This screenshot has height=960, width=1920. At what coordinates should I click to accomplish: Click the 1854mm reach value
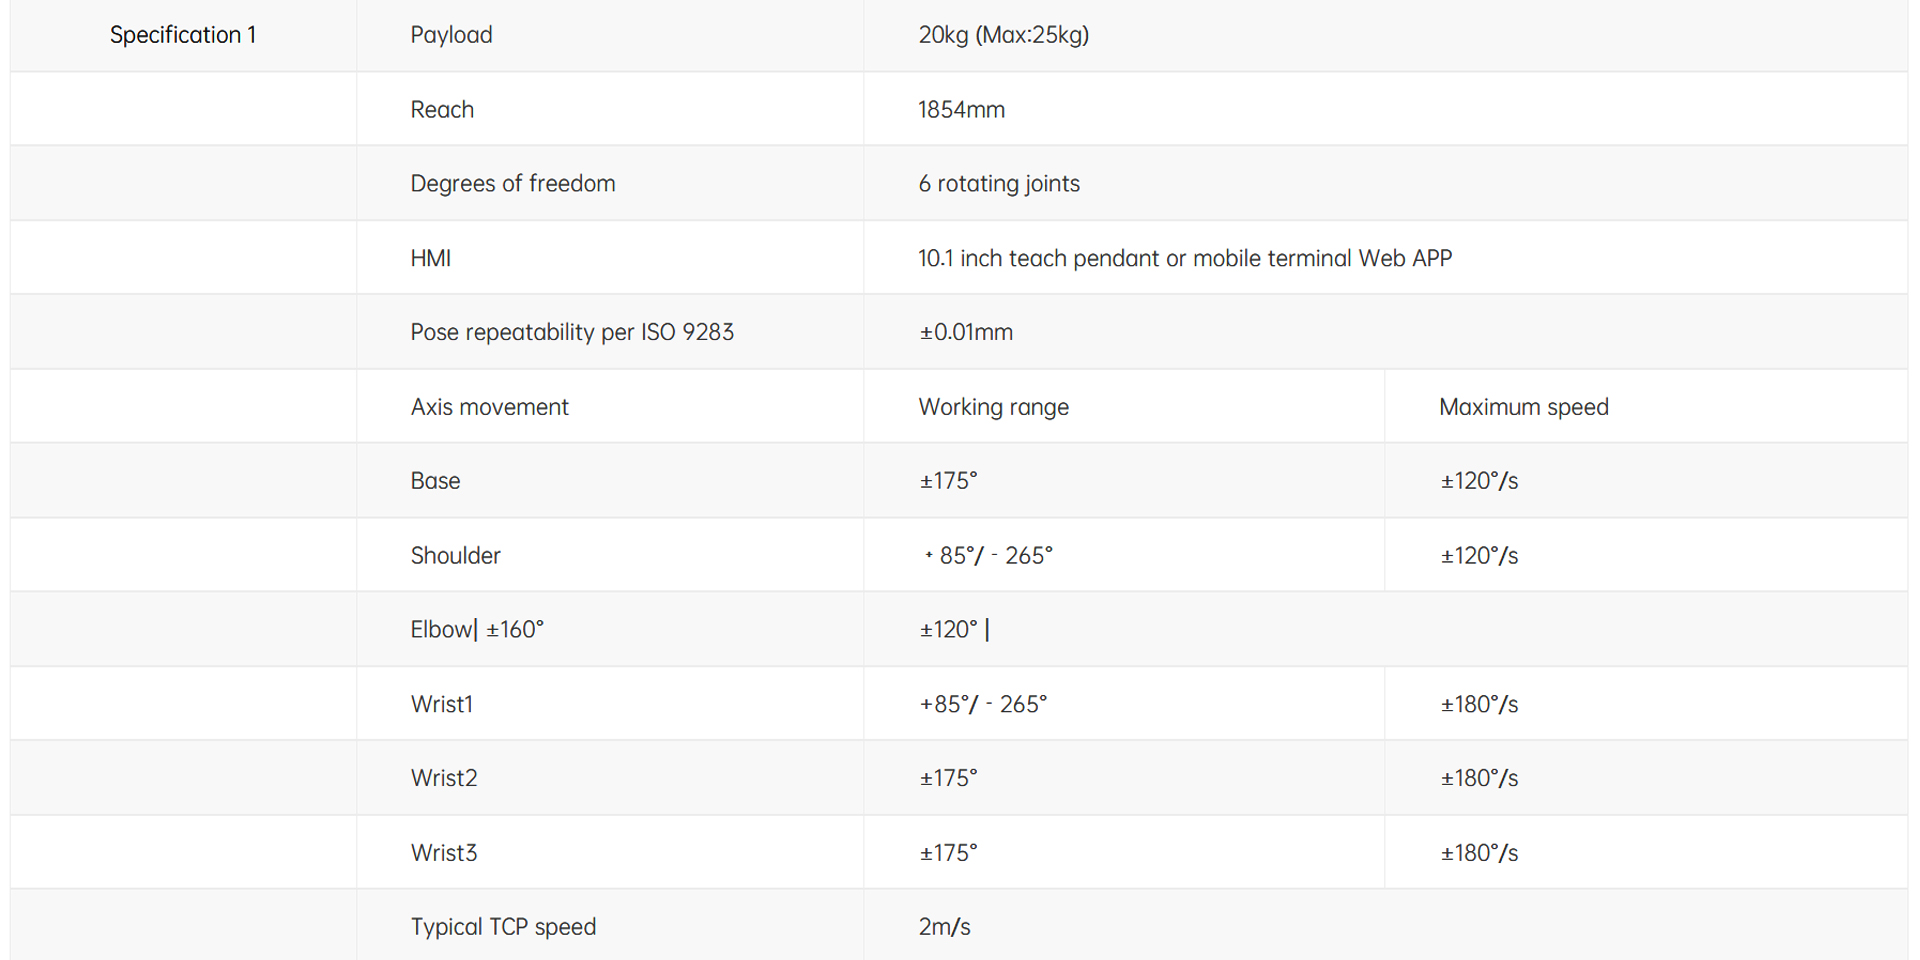click(x=961, y=110)
